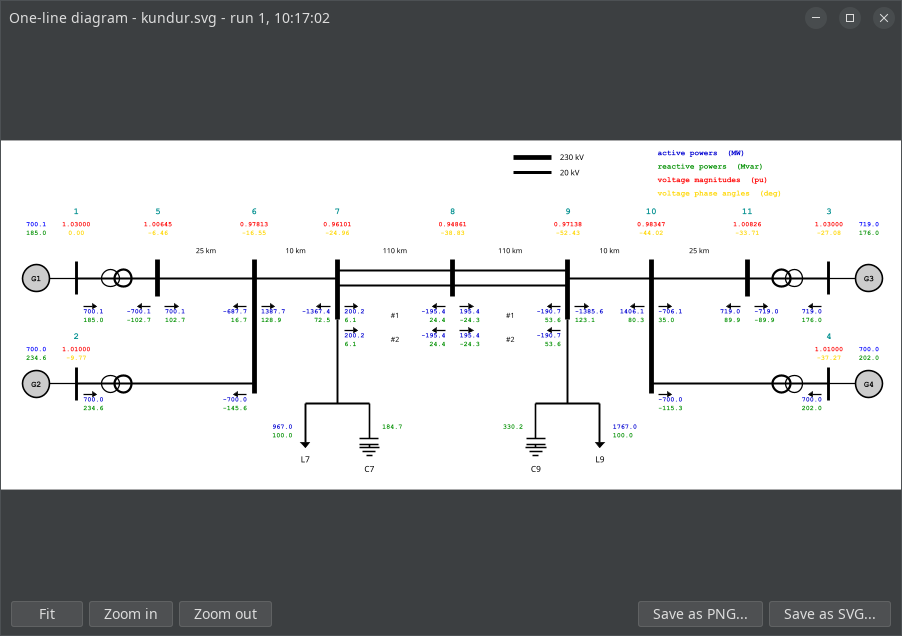Click the 184.7 capacitor reactive value
902x636 pixels.
(x=392, y=427)
